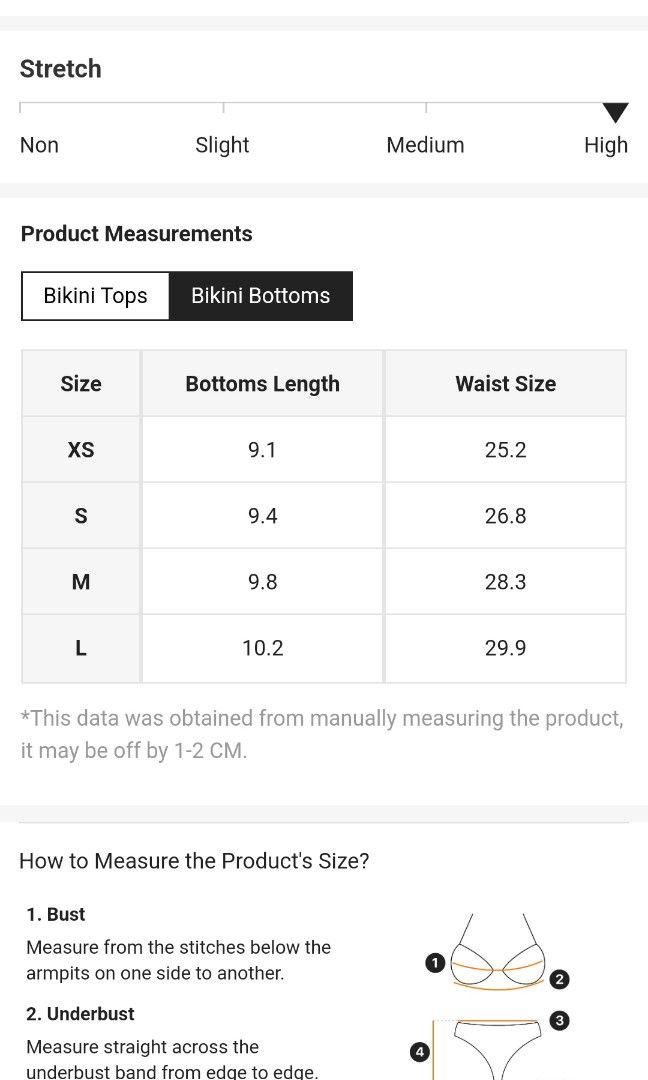Click the Bottoms Length column header
The width and height of the screenshot is (648, 1080).
262,384
